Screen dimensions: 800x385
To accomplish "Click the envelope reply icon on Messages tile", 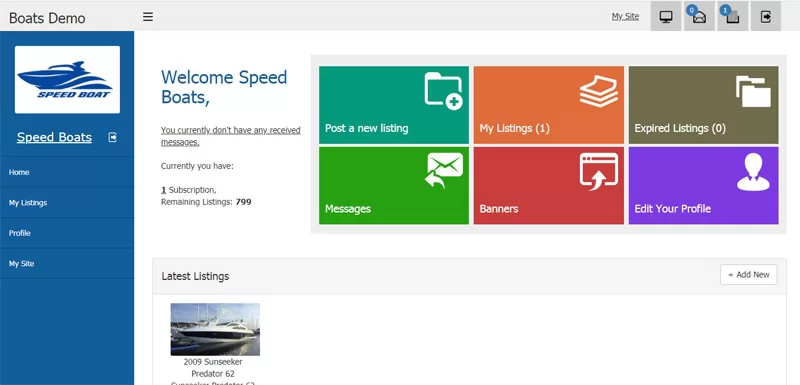I will coord(444,170).
